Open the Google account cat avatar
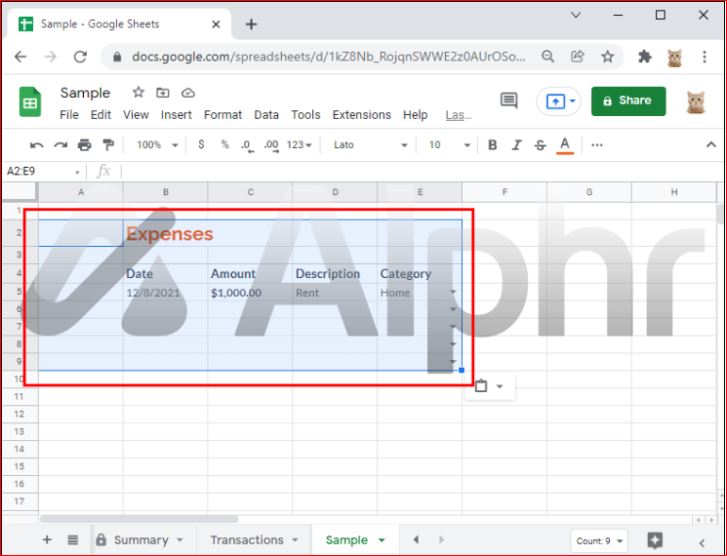This screenshot has height=556, width=727. tap(695, 102)
